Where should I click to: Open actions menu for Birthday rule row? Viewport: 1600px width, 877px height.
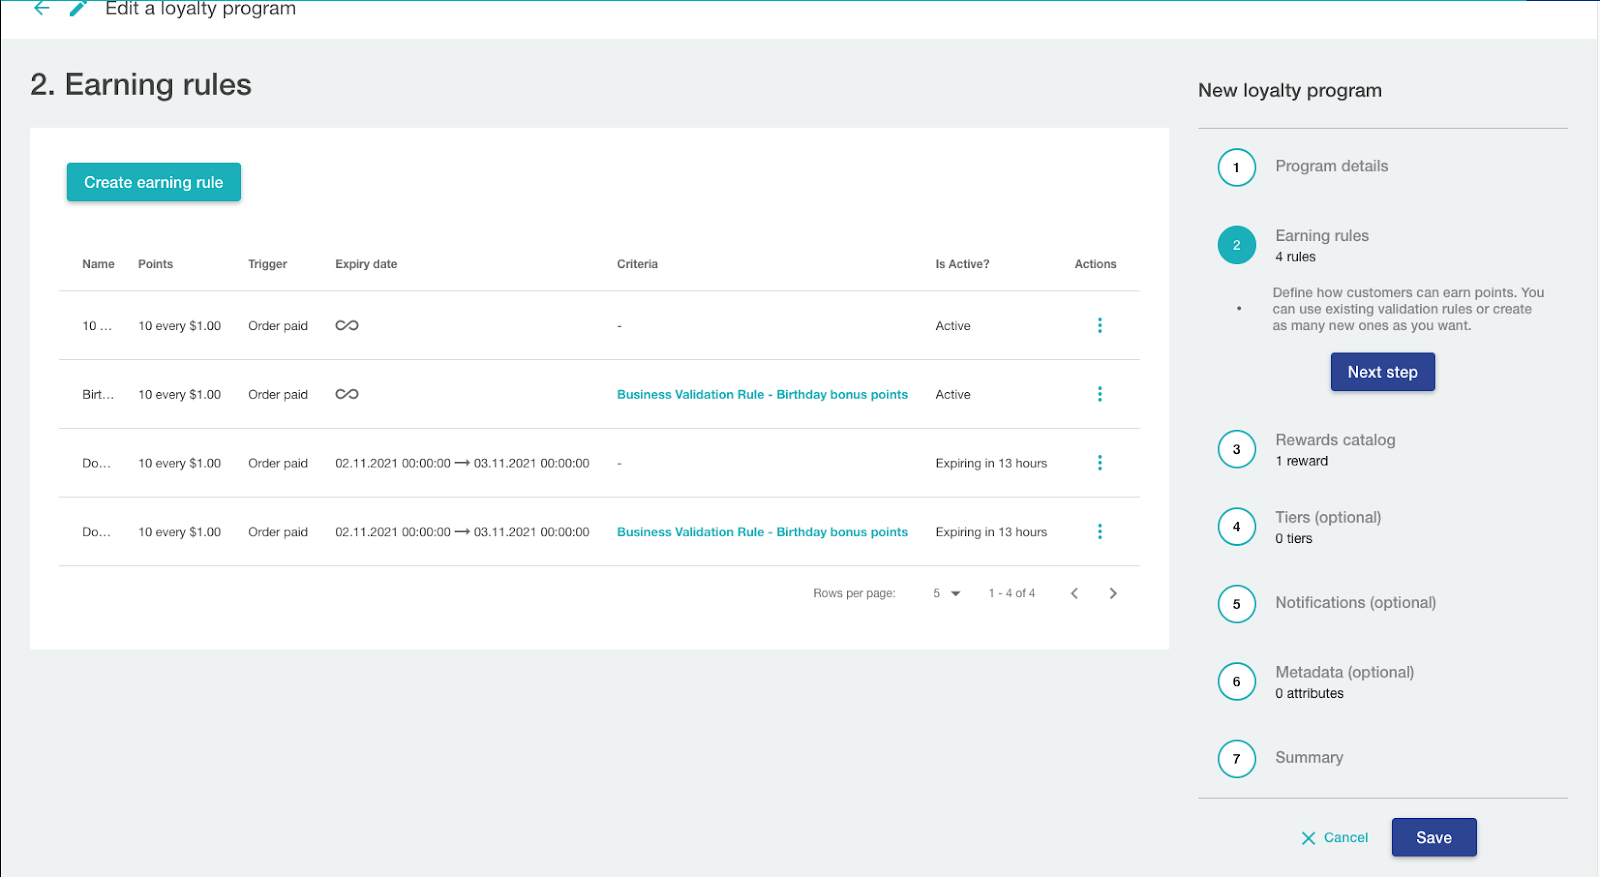click(x=1099, y=394)
